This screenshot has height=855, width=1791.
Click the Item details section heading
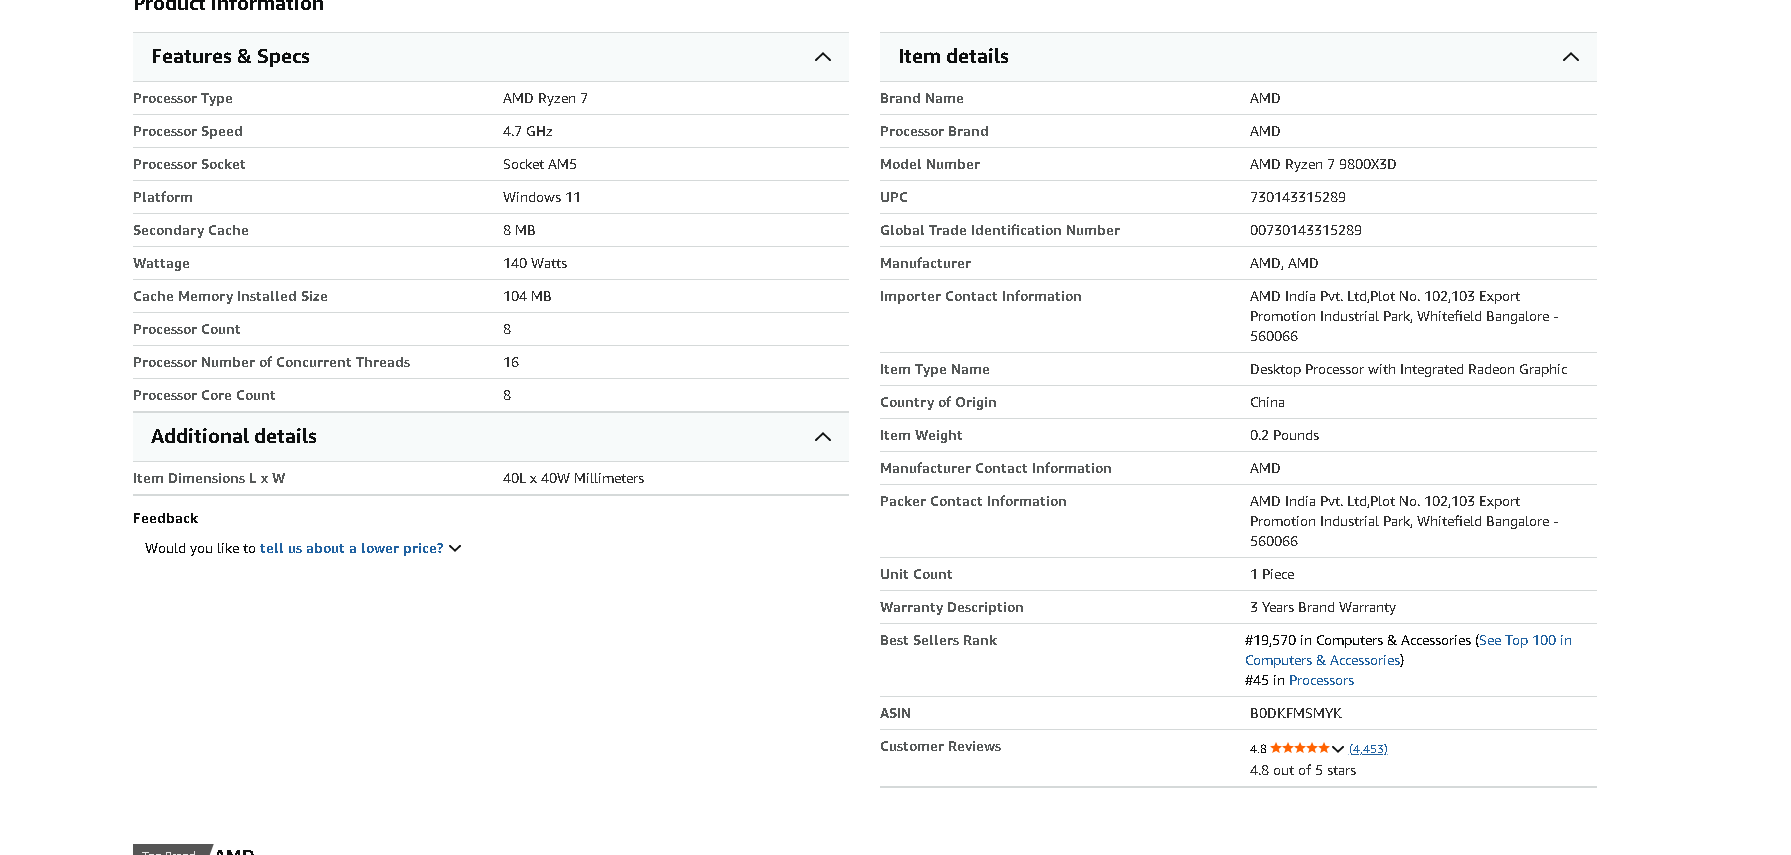pyautogui.click(x=952, y=57)
